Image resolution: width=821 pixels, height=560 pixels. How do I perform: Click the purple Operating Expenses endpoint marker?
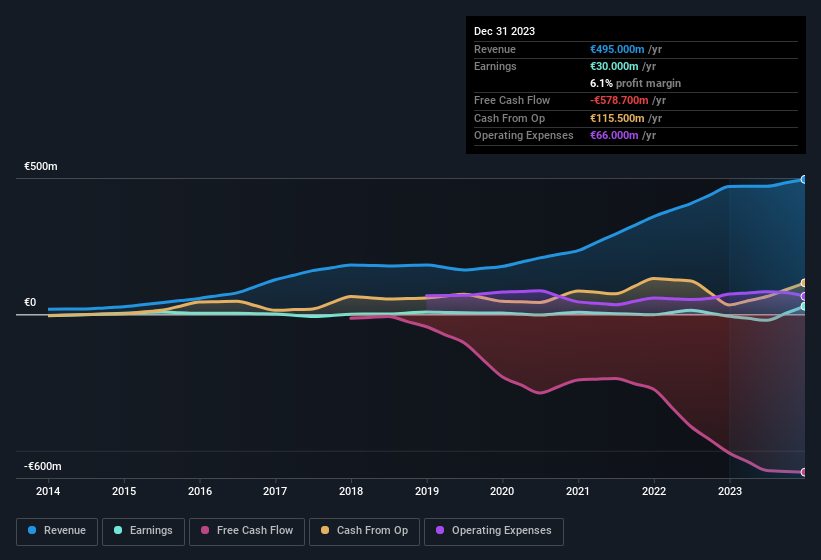(x=804, y=296)
